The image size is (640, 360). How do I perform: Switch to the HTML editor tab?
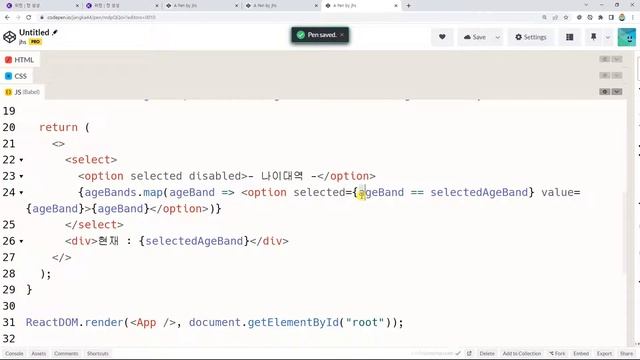[19, 60]
